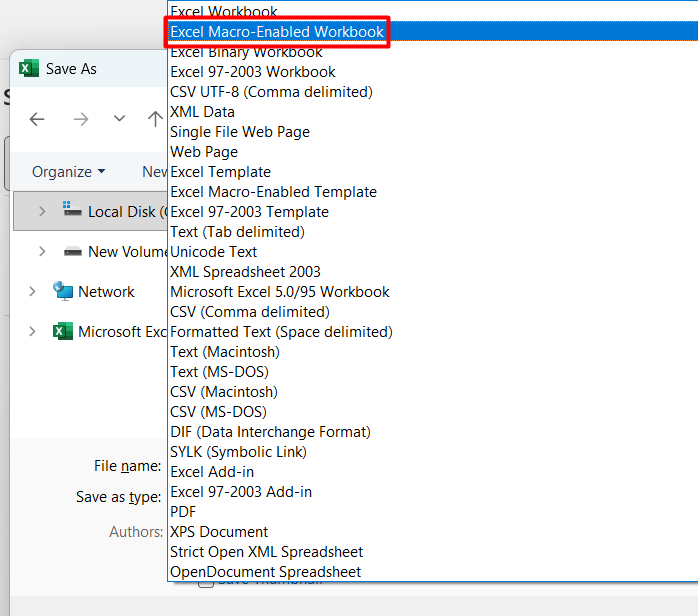Select XML Data file type
Screen dimensions: 698x616
[433, 112]
